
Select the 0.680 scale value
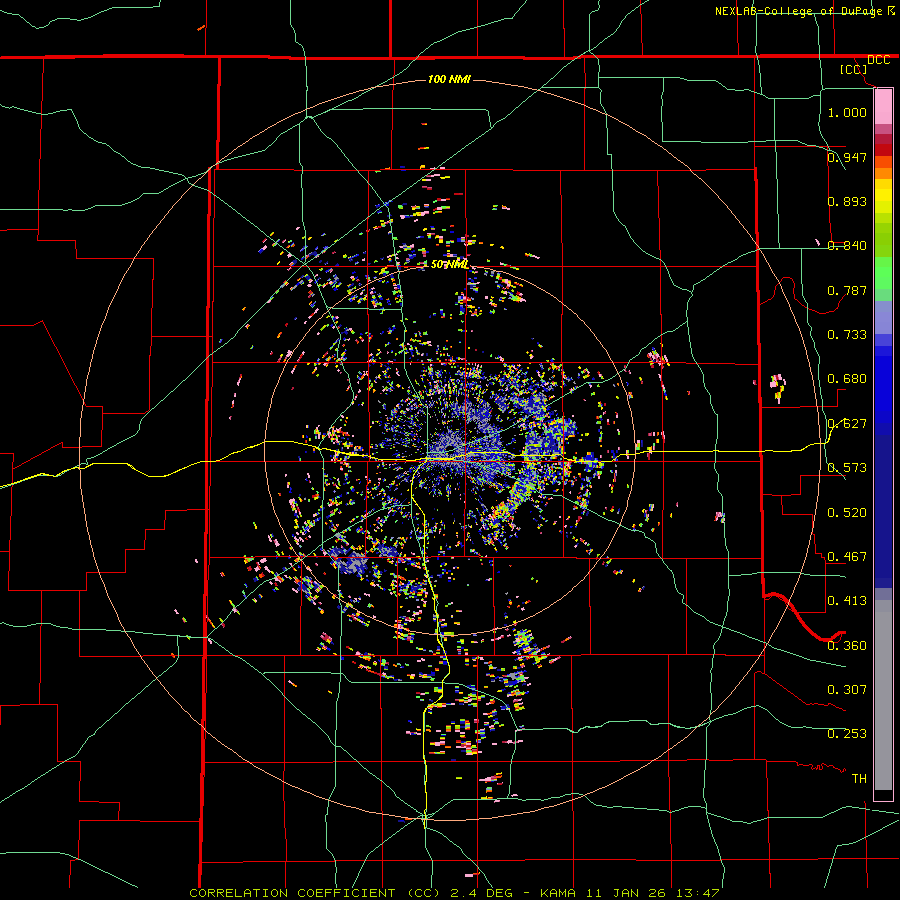click(847, 379)
